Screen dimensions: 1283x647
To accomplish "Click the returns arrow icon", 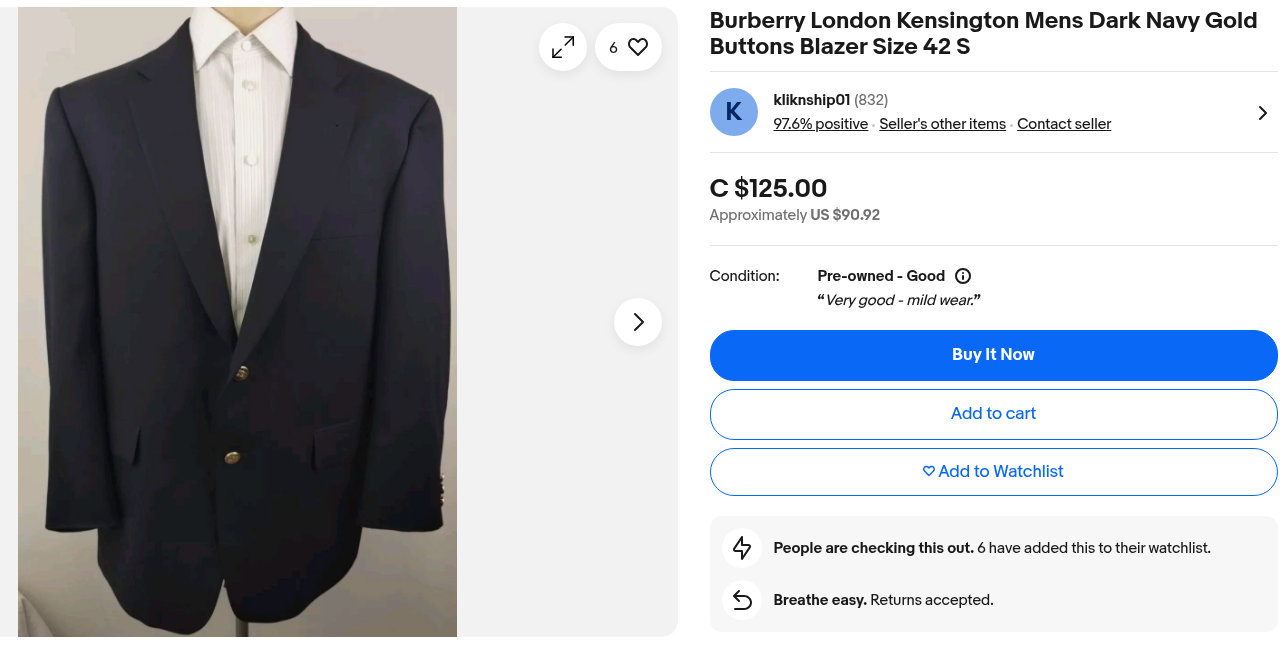I will (742, 600).
